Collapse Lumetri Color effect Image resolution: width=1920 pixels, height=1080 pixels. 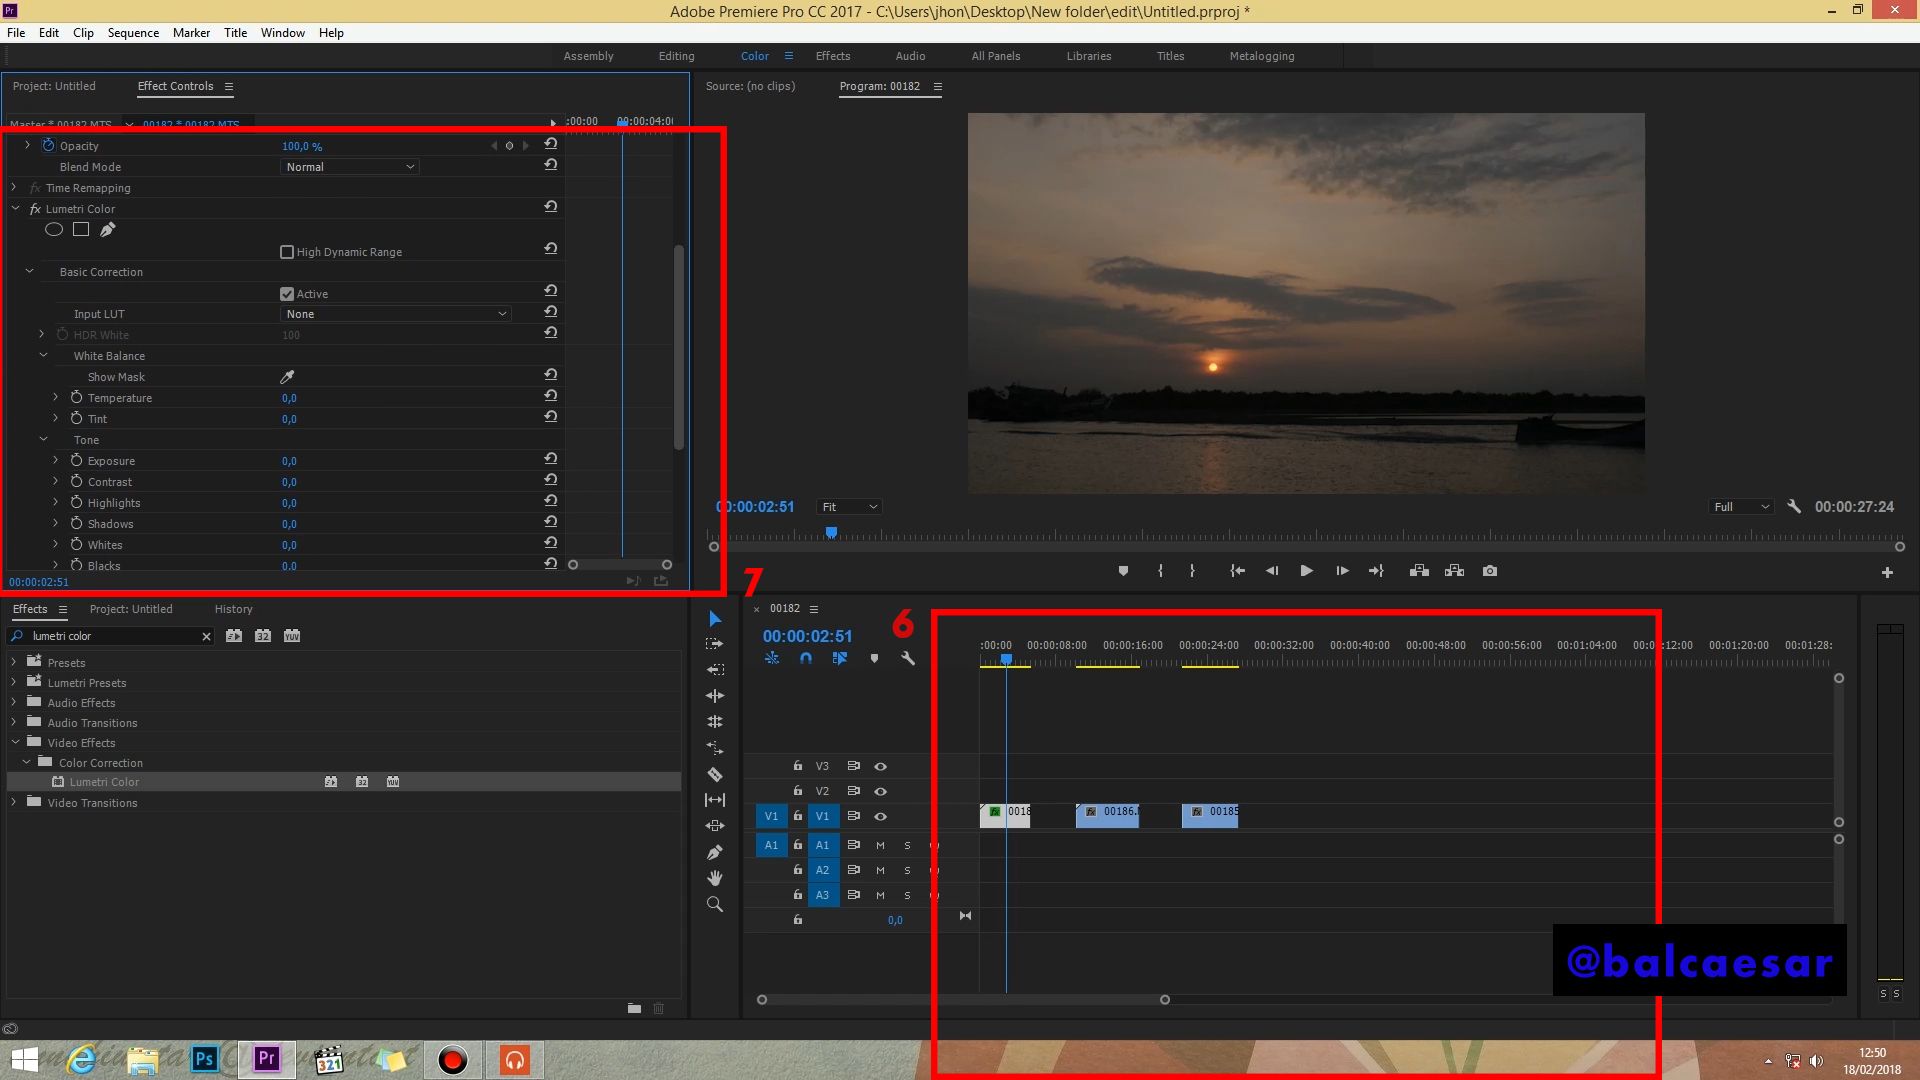15,209
